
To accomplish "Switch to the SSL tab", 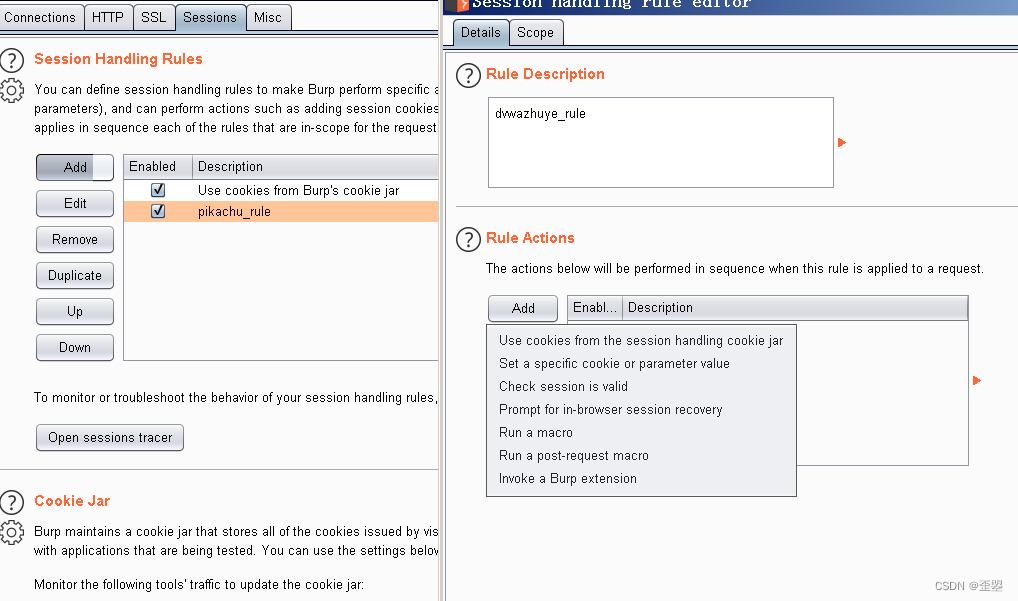I will [x=154, y=18].
